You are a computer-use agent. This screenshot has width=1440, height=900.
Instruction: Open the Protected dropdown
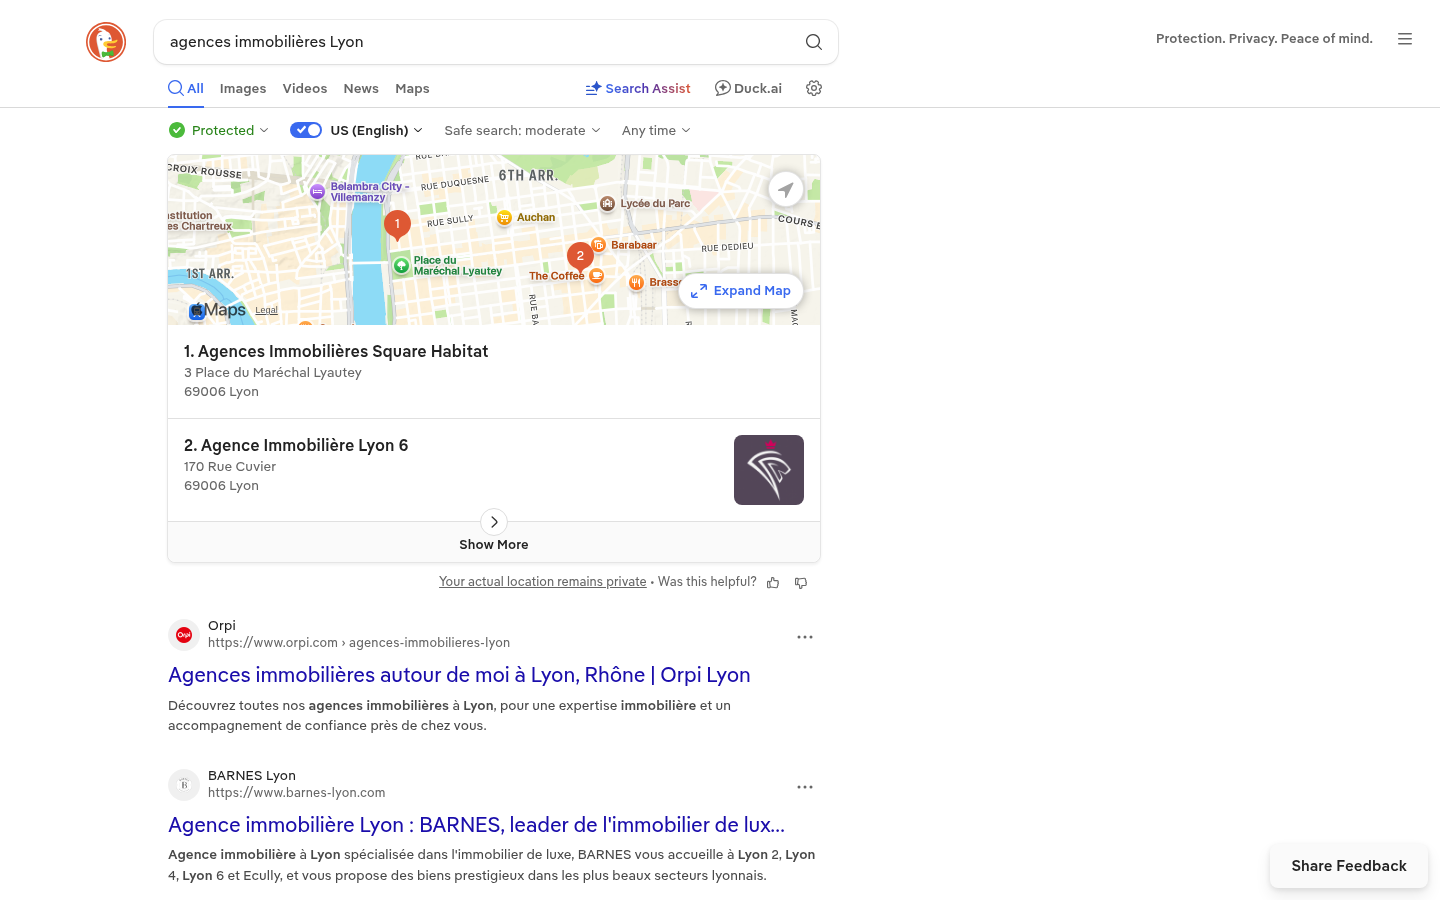click(219, 130)
